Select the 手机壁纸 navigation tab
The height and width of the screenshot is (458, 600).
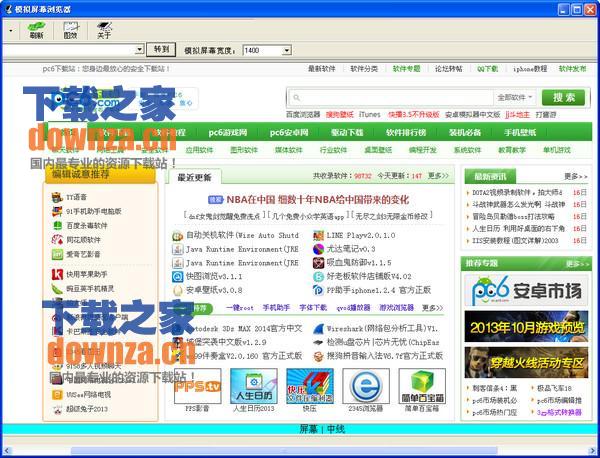(x=520, y=133)
